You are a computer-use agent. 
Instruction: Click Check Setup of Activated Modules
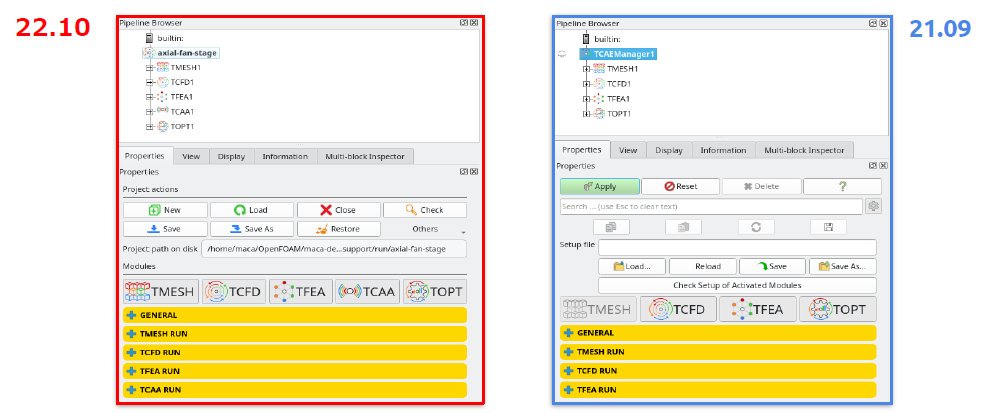pyautogui.click(x=737, y=285)
